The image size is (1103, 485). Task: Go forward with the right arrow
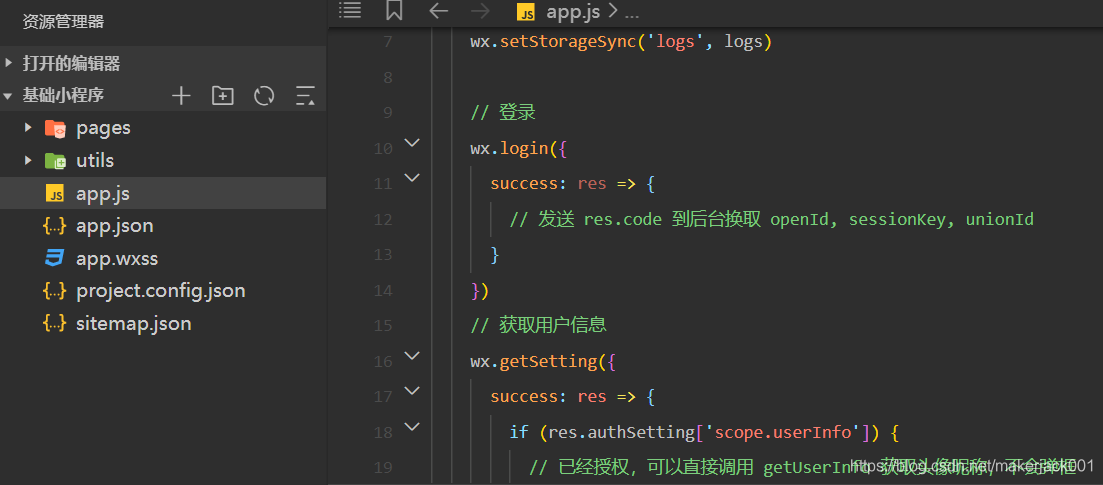click(480, 11)
